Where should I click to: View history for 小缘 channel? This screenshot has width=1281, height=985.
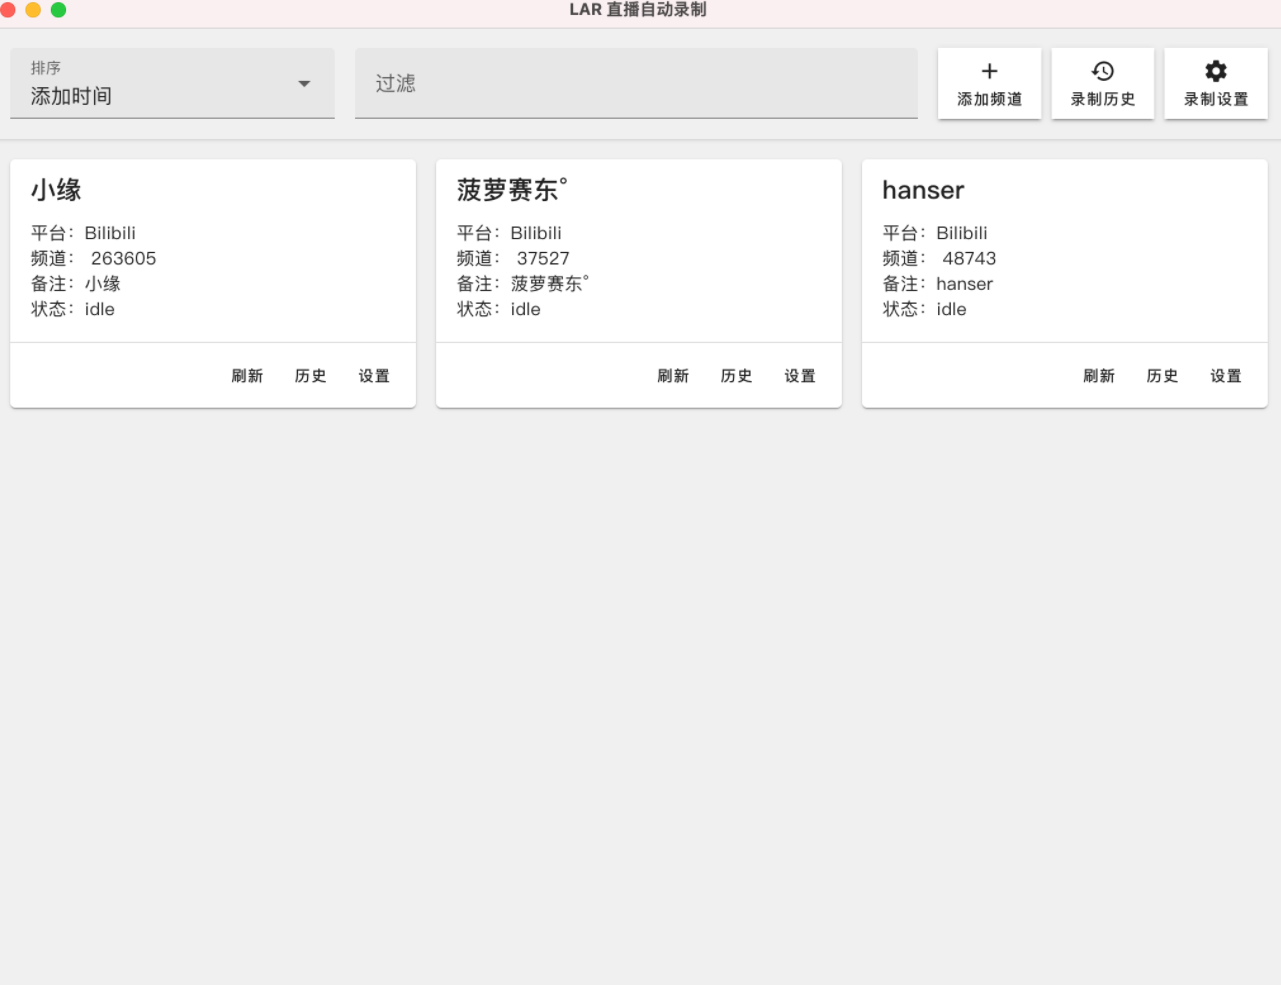pyautogui.click(x=310, y=376)
